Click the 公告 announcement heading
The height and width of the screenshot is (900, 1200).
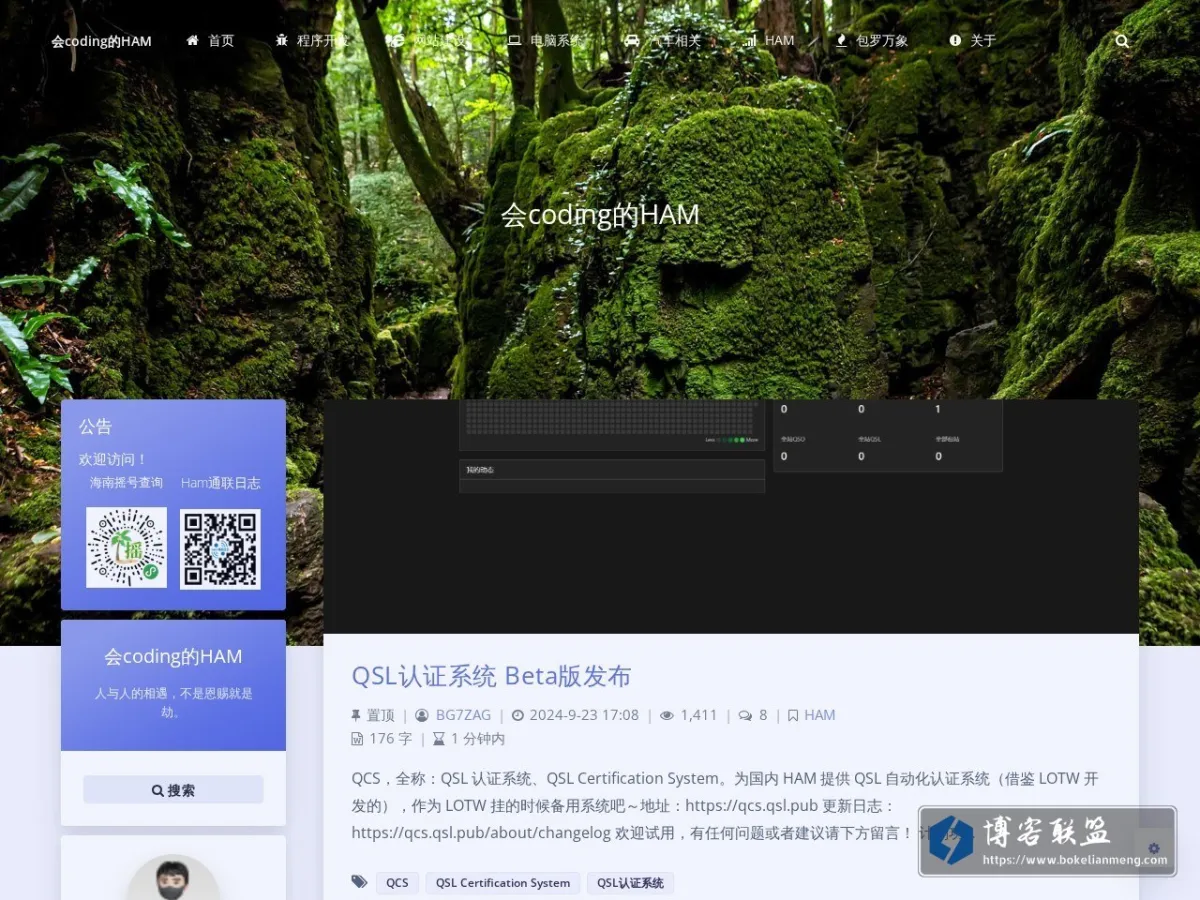(95, 427)
